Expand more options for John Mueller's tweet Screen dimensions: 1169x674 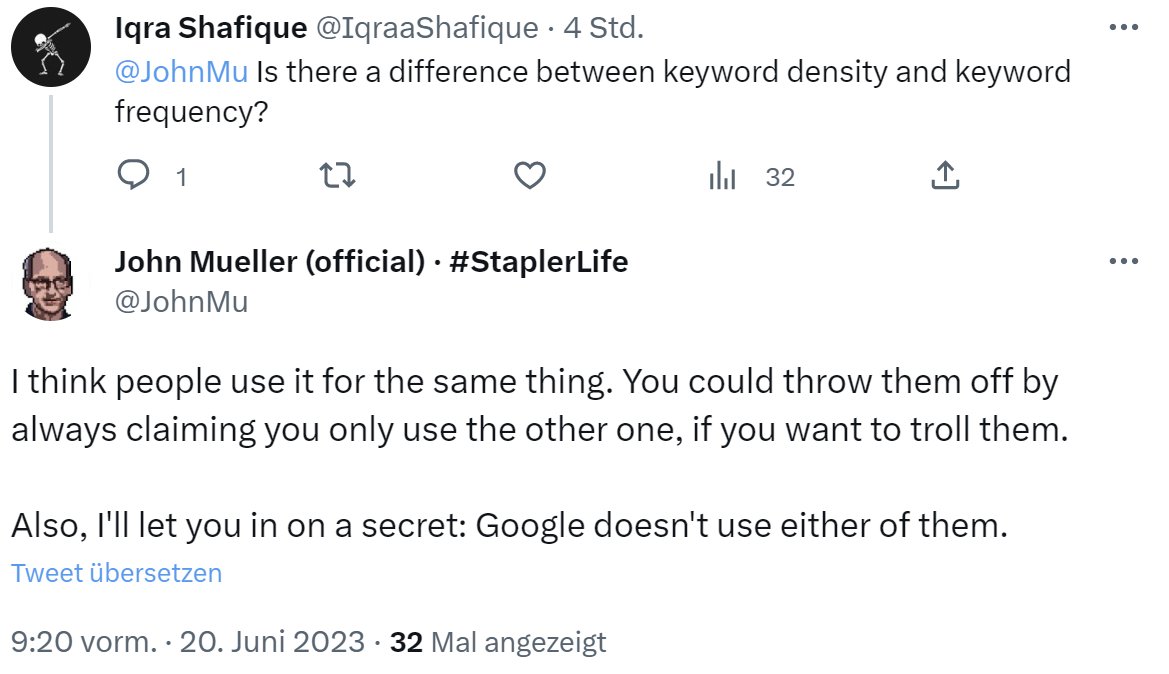[1124, 260]
